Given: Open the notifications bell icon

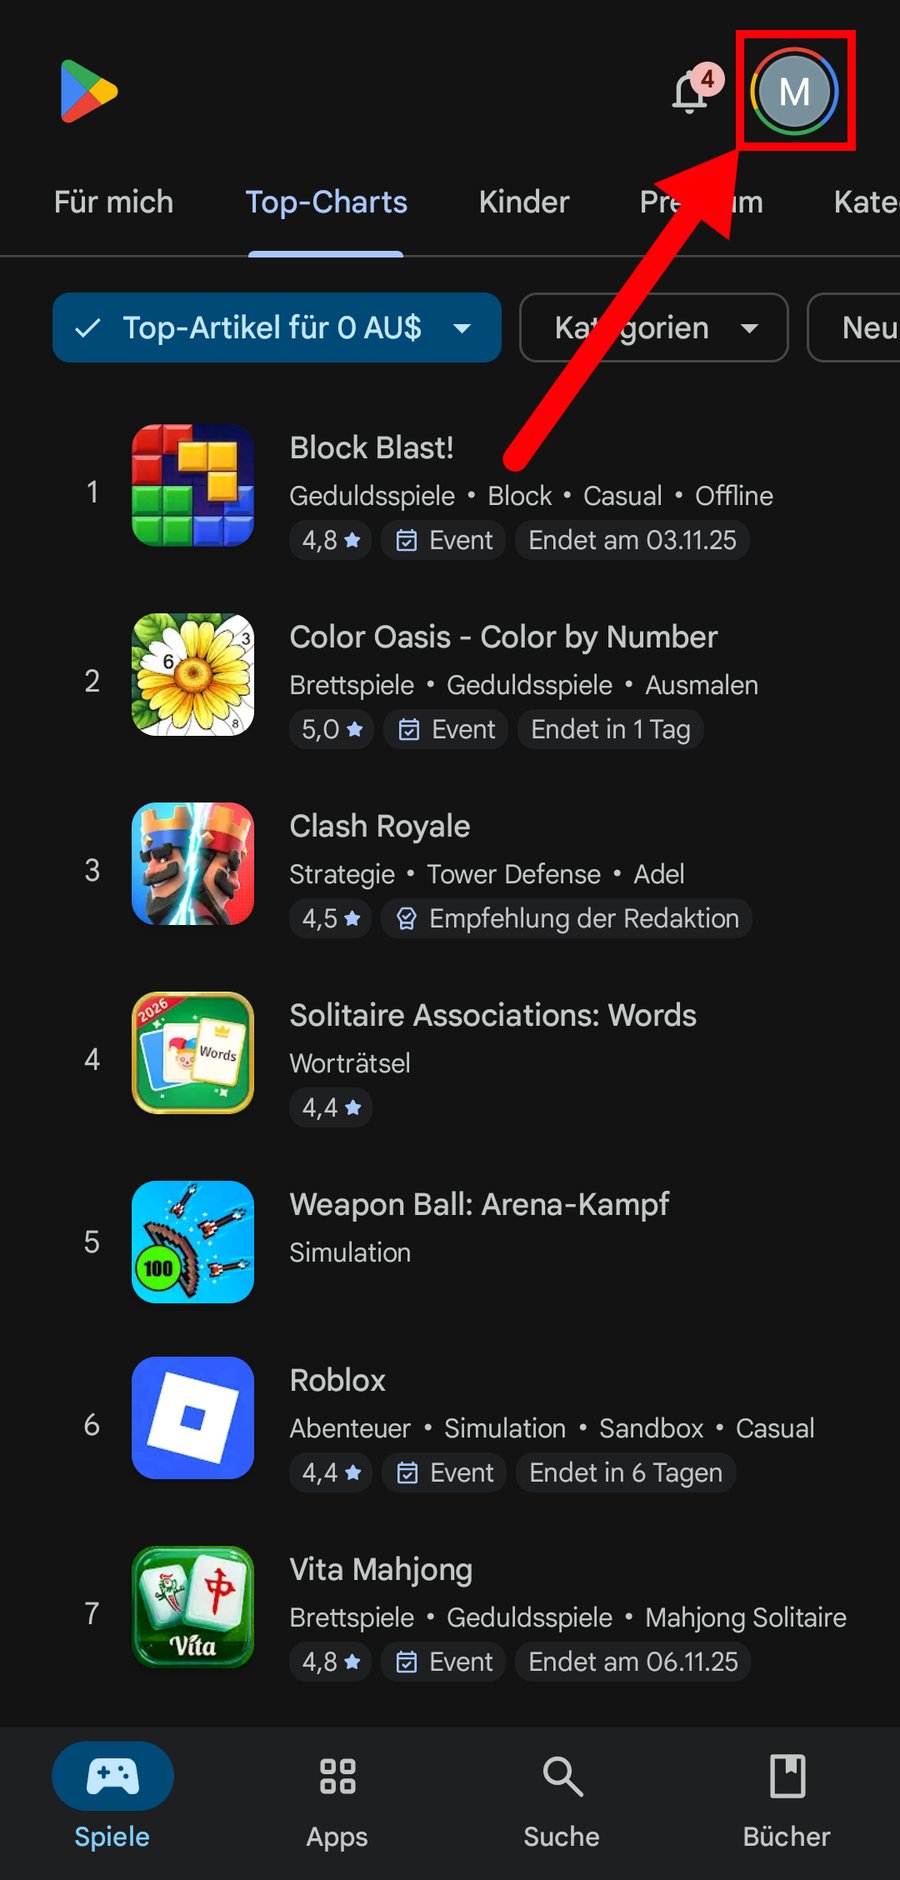Looking at the screenshot, I should pyautogui.click(x=691, y=92).
